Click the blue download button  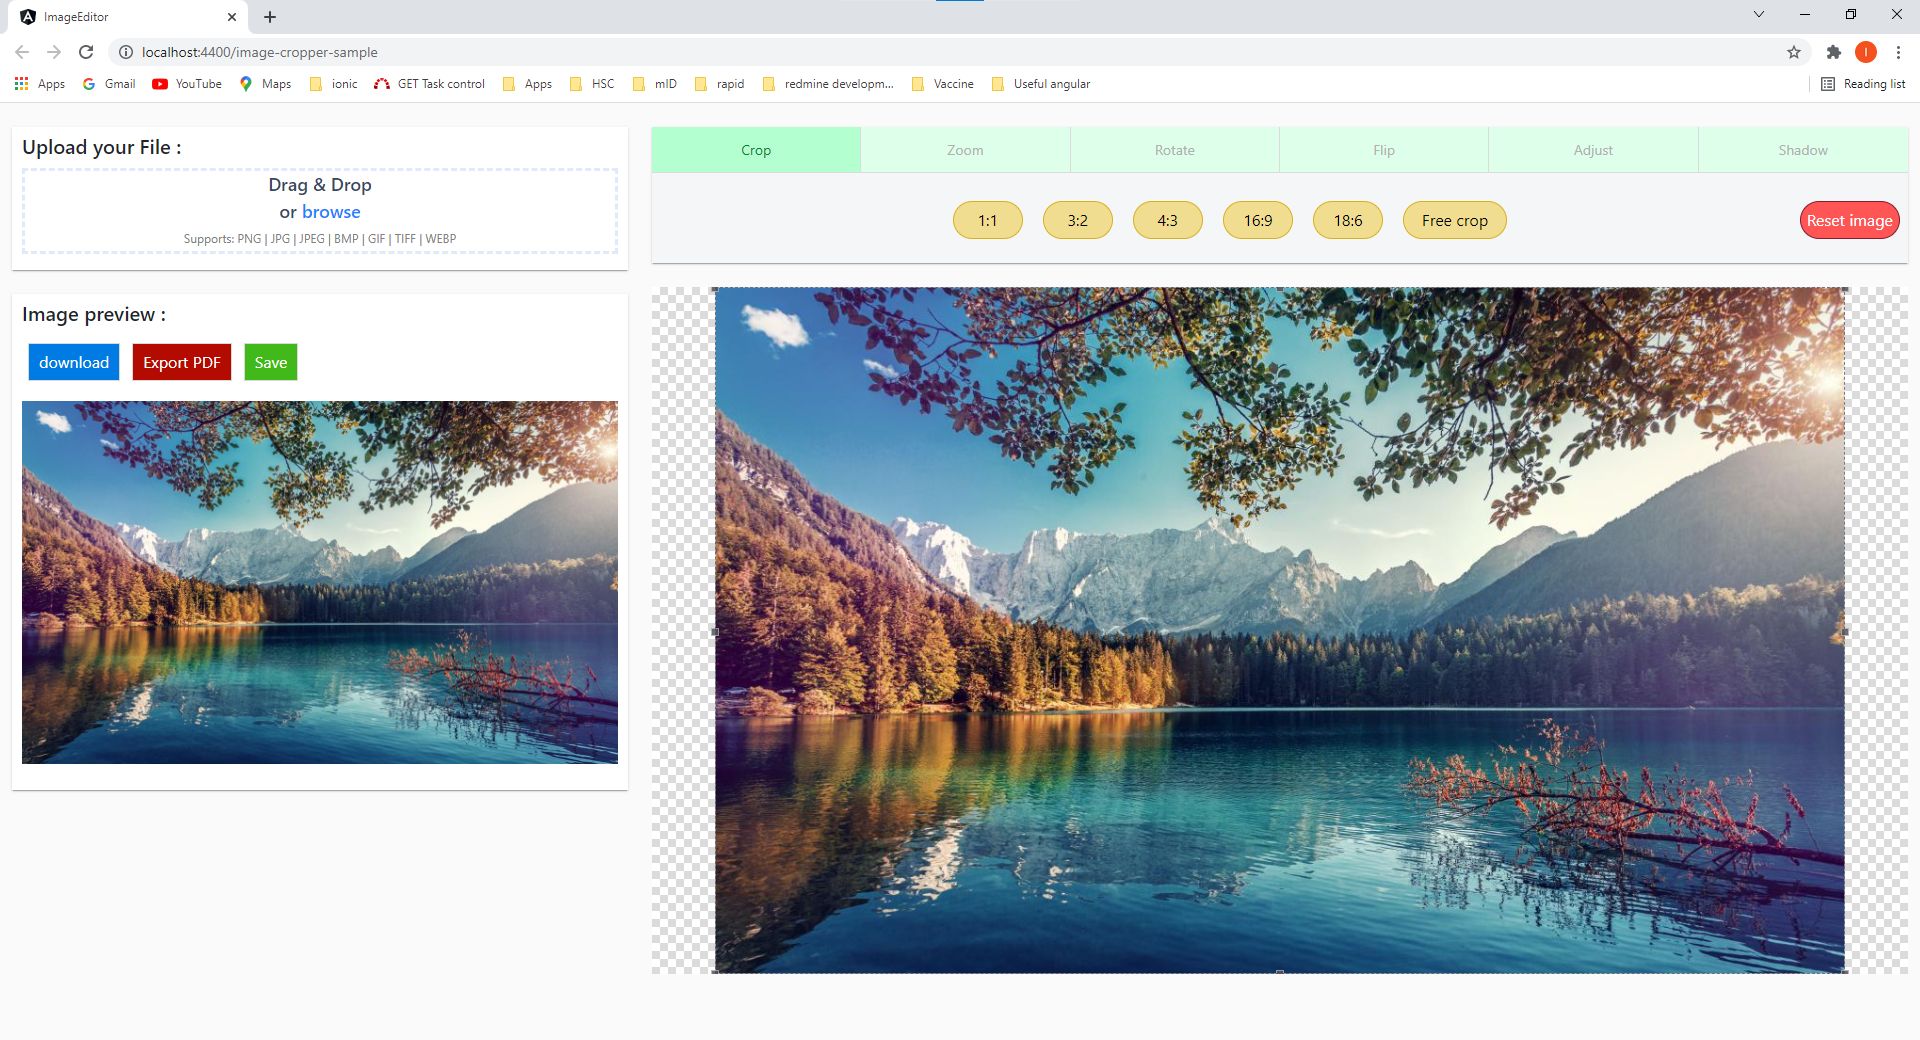point(74,362)
